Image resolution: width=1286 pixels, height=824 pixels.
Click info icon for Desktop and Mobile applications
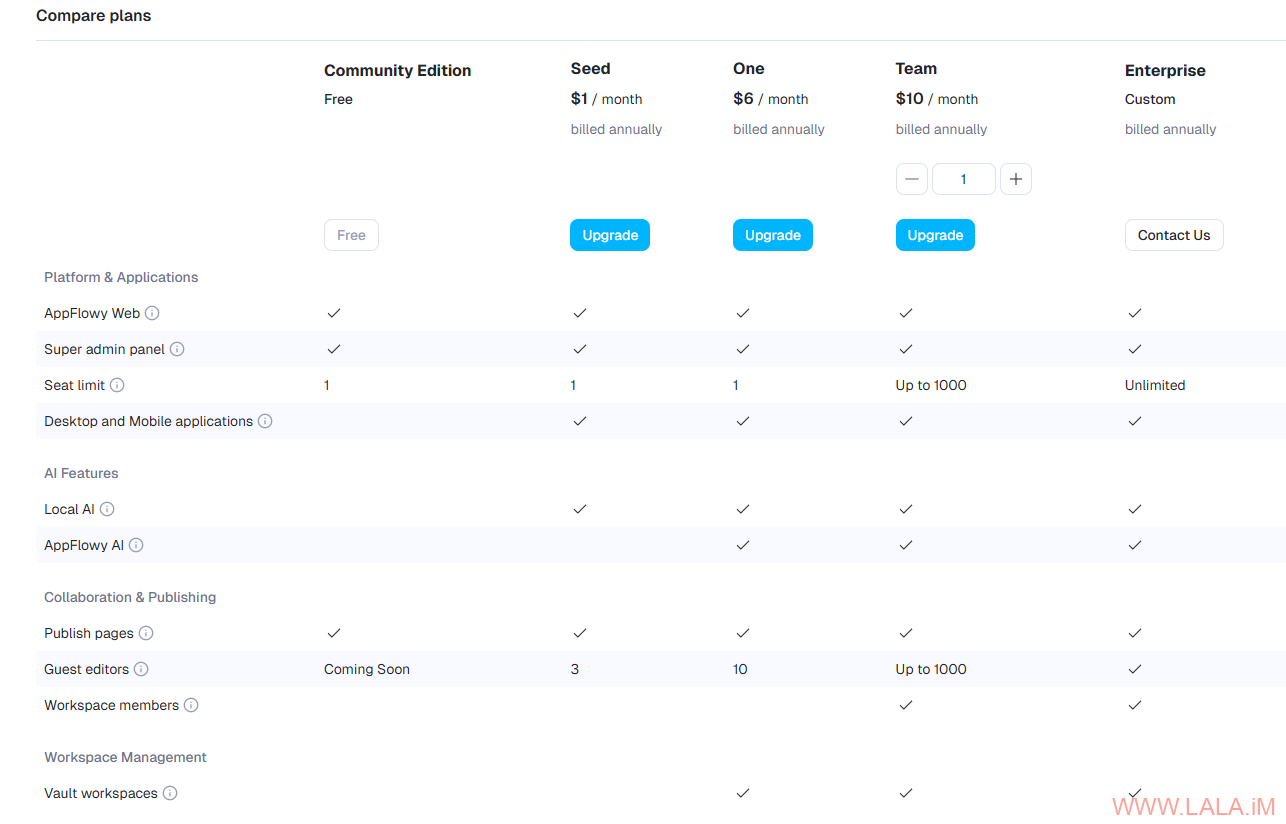tap(265, 421)
